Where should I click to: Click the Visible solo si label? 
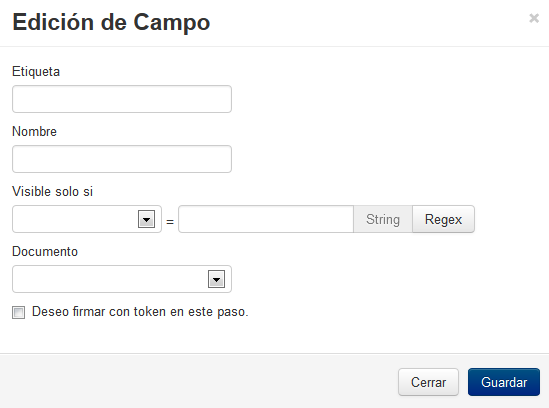coord(53,192)
